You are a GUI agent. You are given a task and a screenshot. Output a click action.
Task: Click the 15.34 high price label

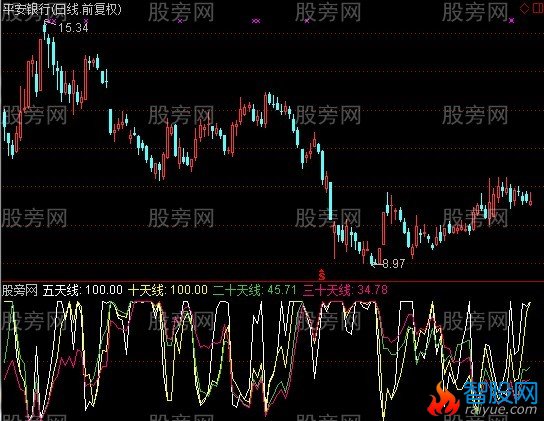pyautogui.click(x=73, y=28)
